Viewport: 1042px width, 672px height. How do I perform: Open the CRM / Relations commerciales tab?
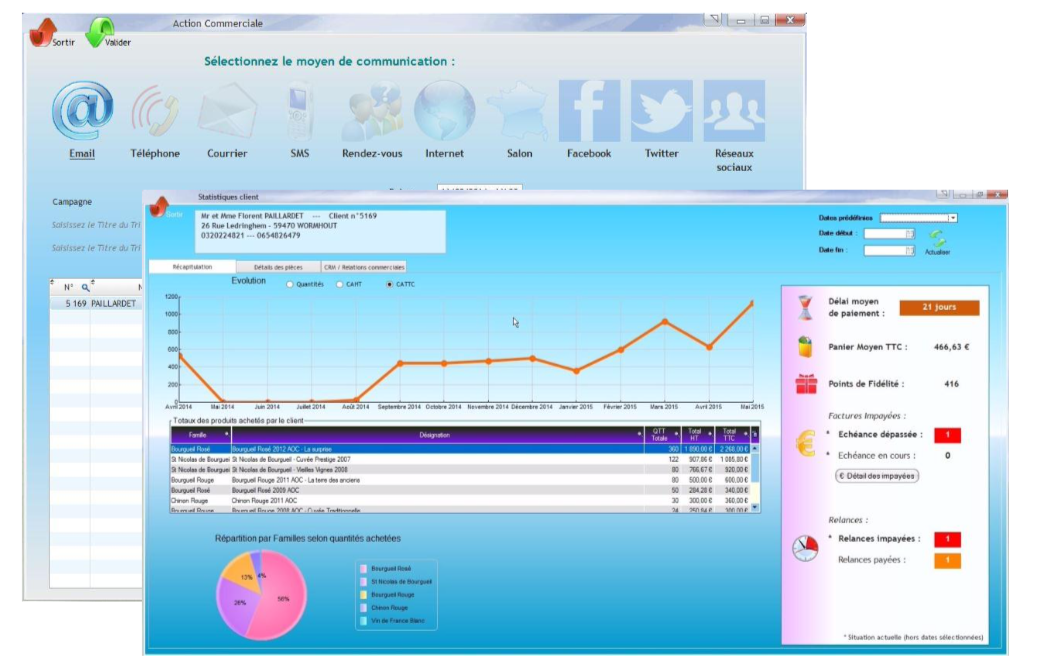click(x=363, y=267)
